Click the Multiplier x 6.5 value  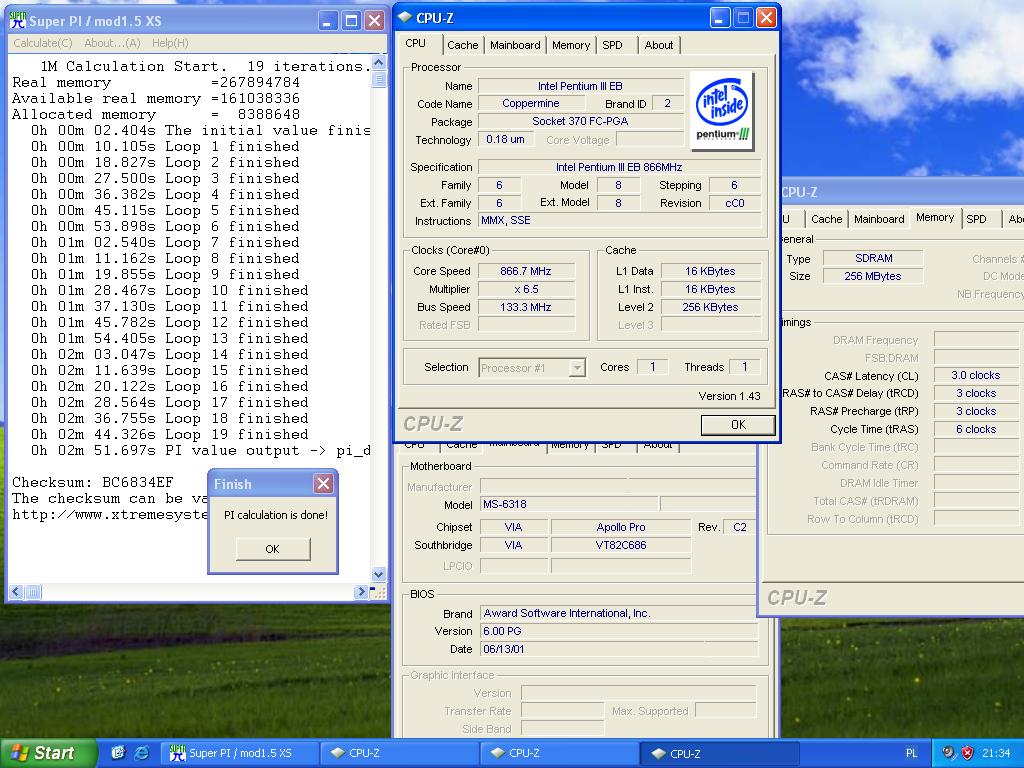coord(526,289)
